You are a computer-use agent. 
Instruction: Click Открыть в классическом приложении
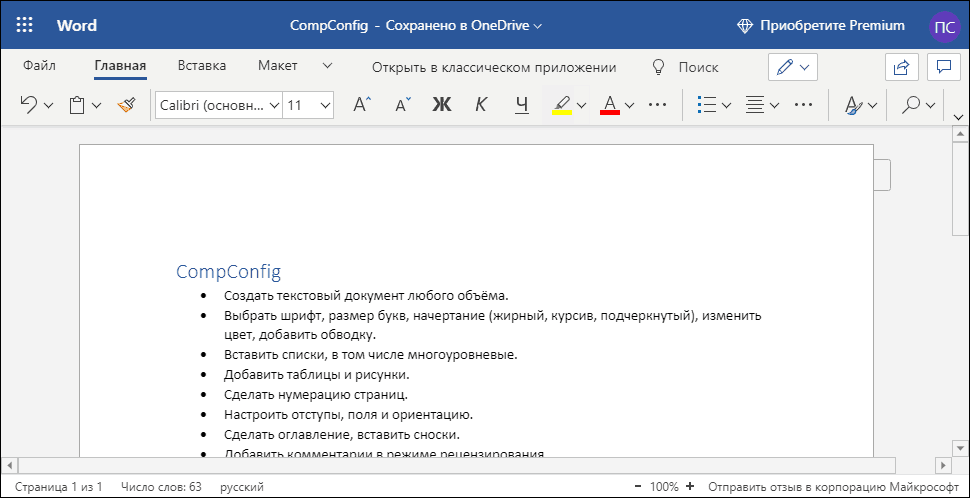click(x=494, y=67)
